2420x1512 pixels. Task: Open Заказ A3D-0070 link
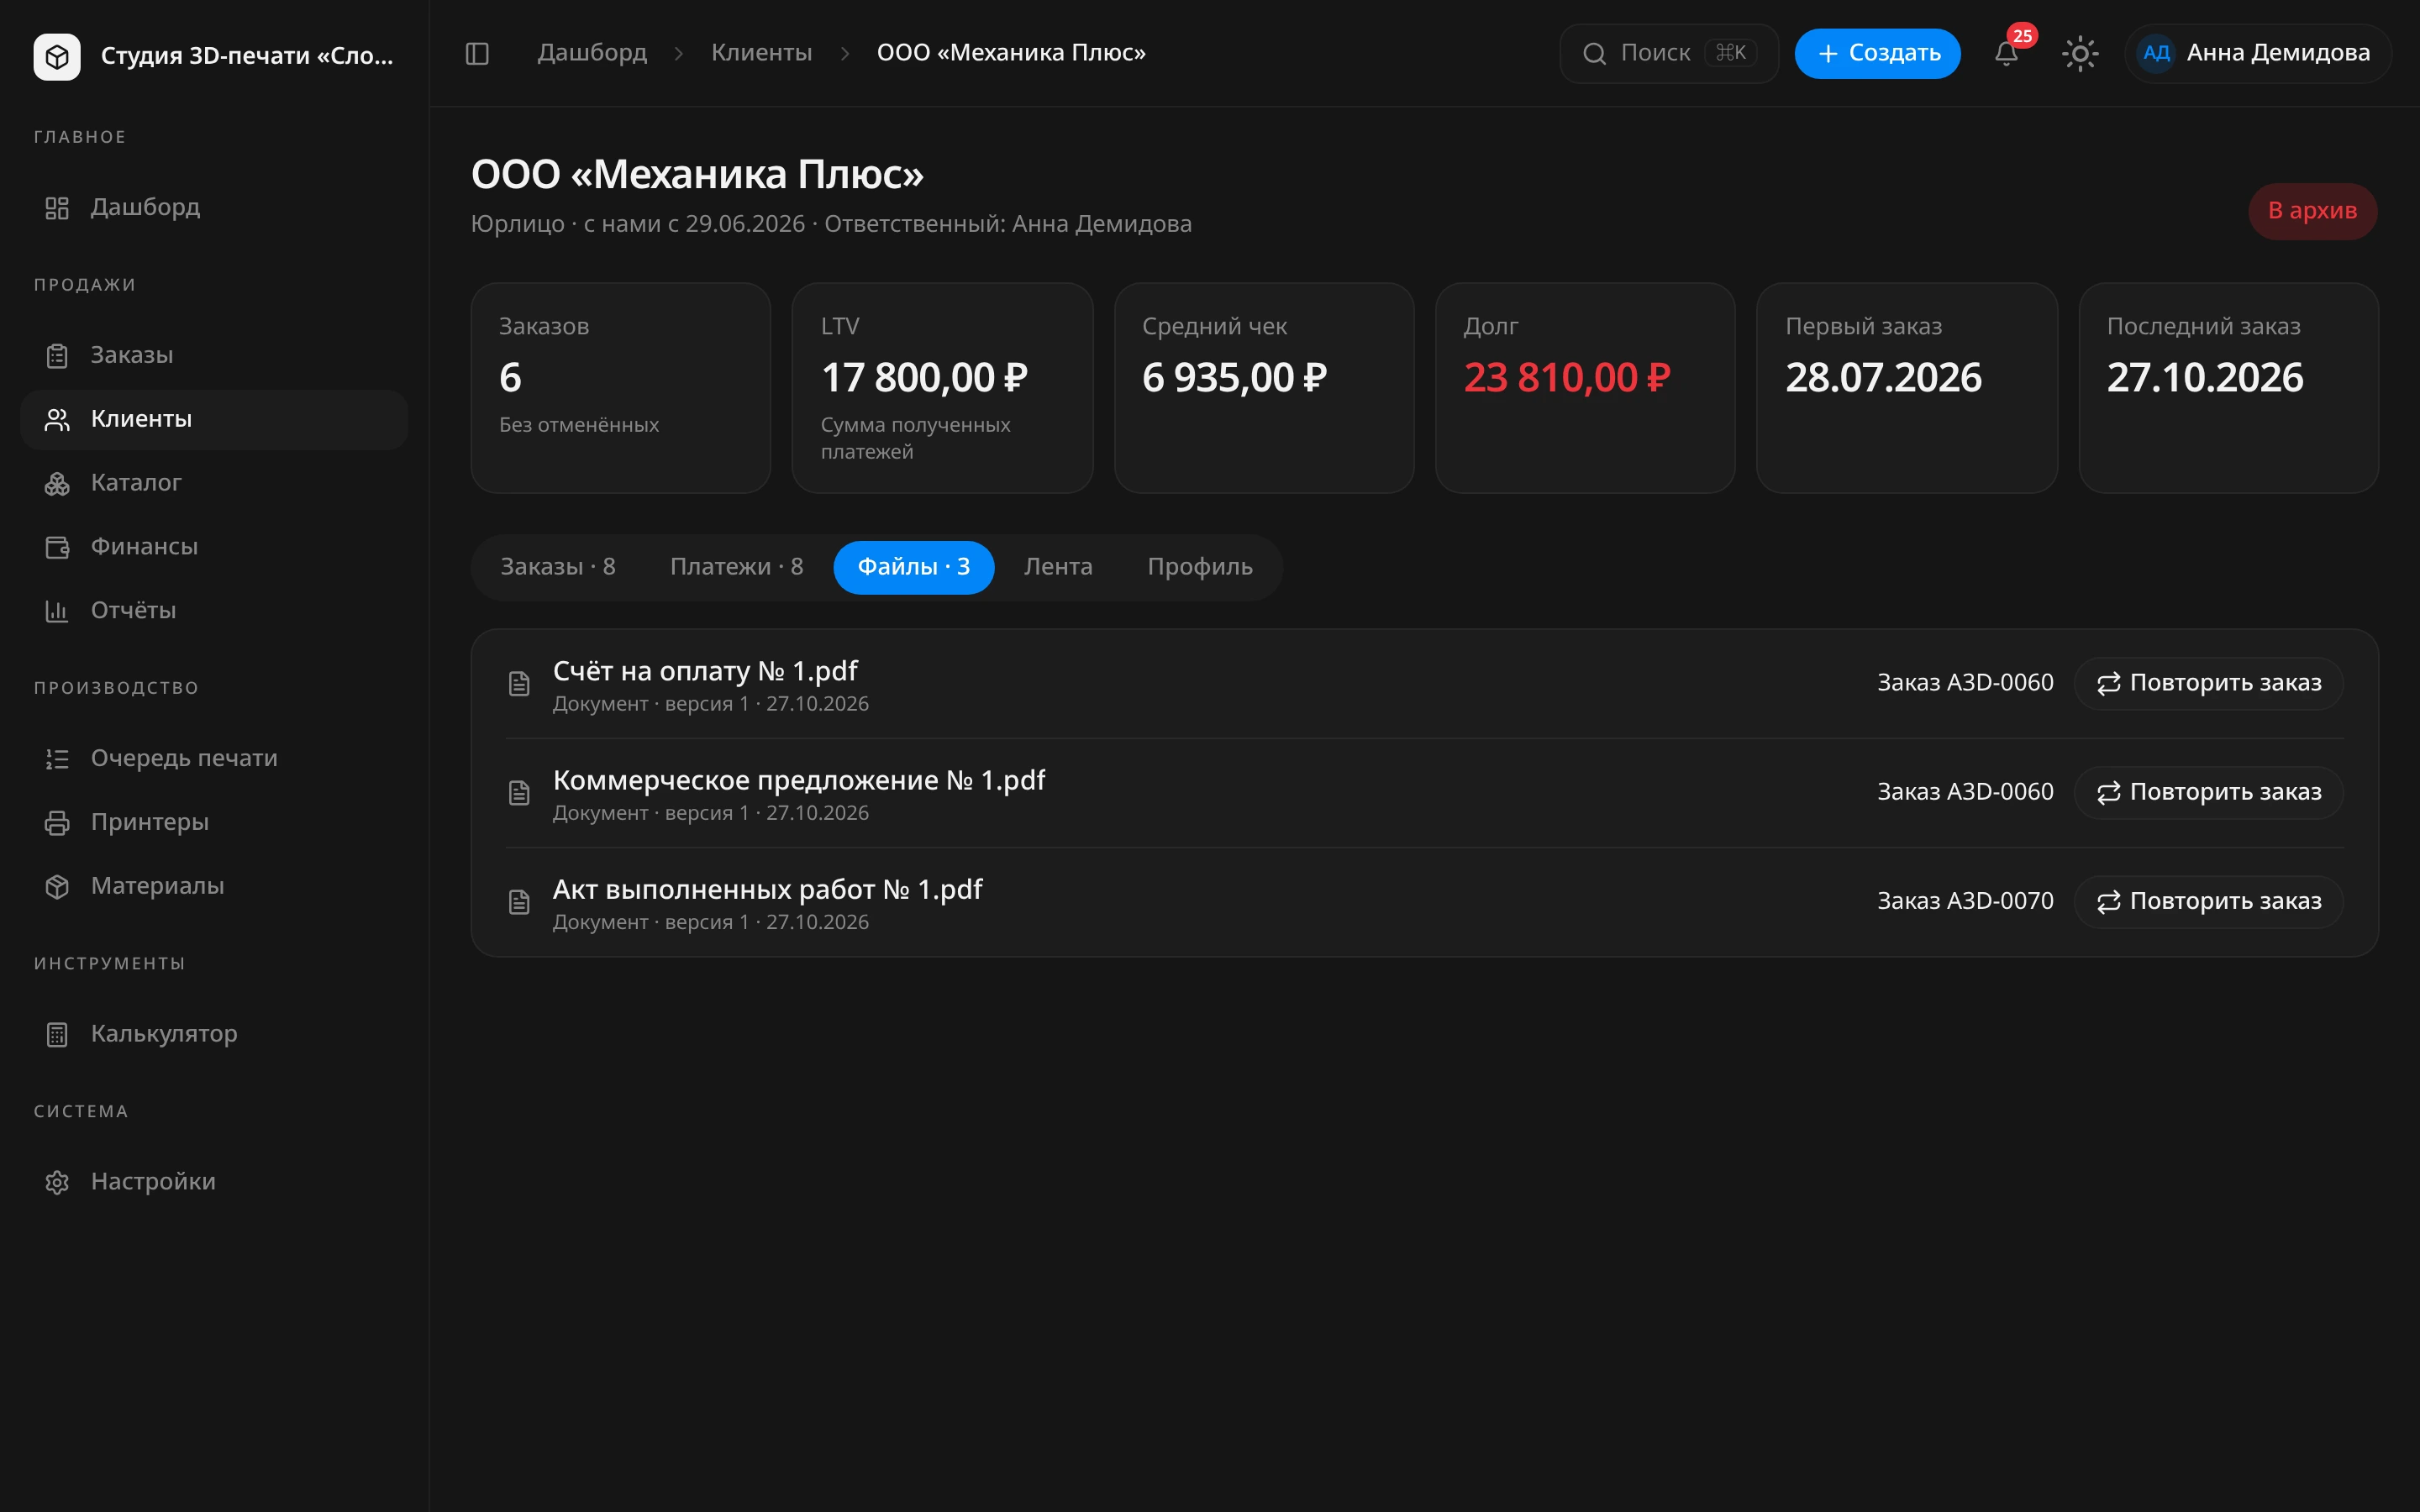(x=1964, y=901)
